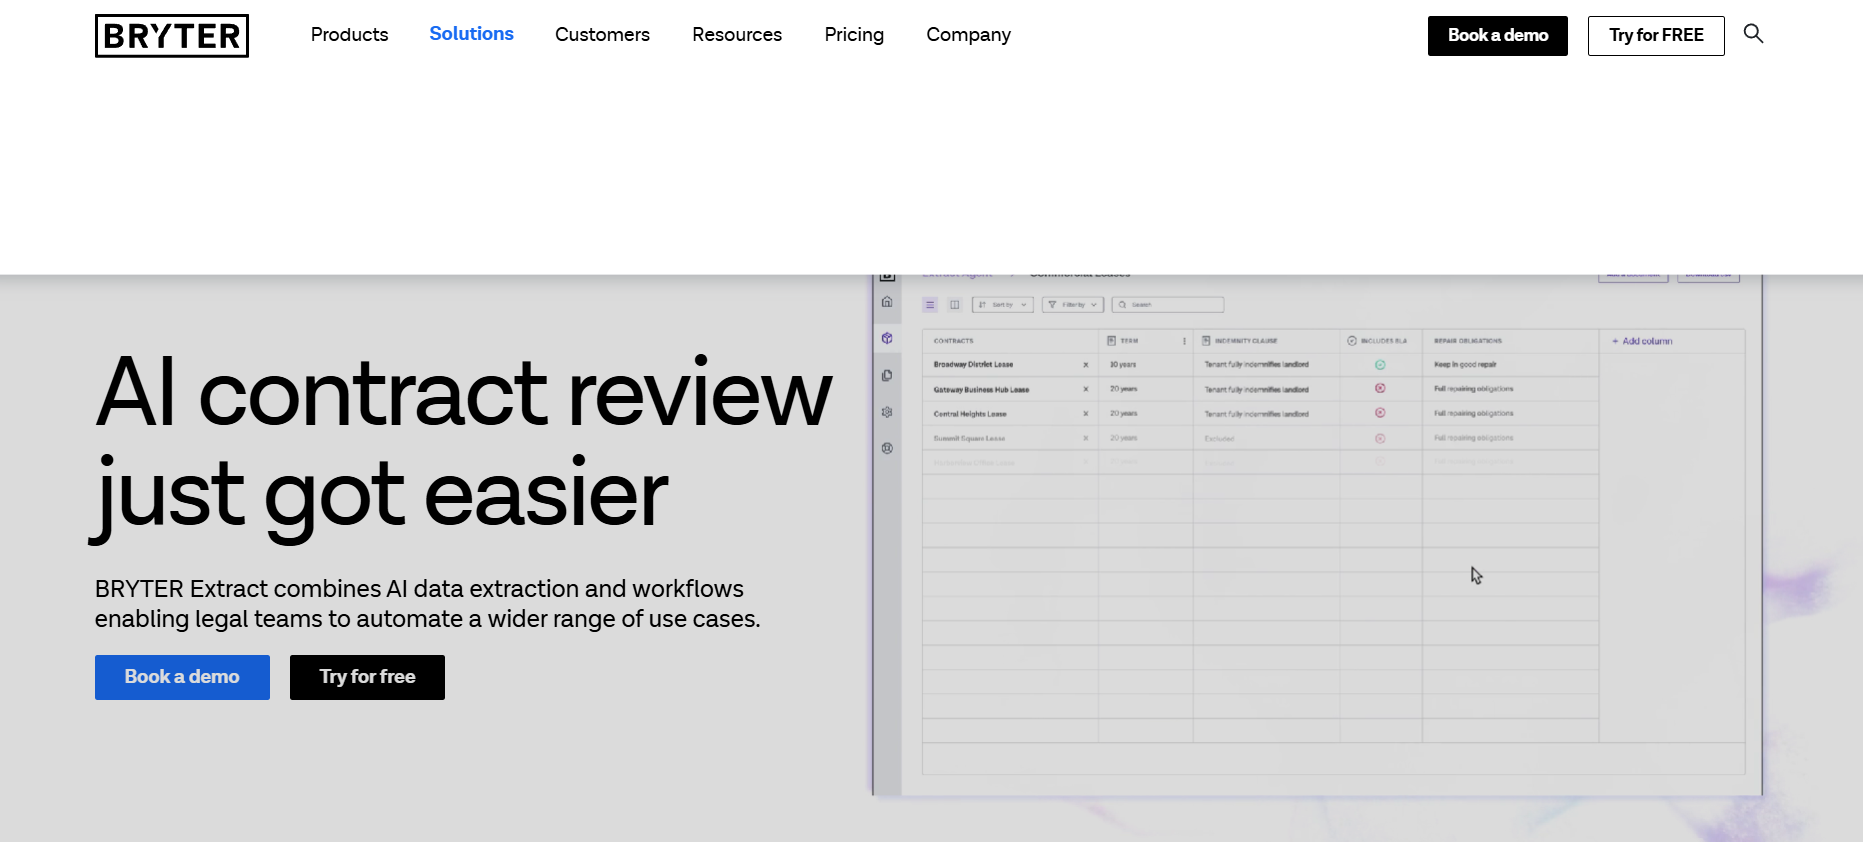Image resolution: width=1863 pixels, height=842 pixels.
Task: Click the Term column type icon
Action: (1112, 341)
